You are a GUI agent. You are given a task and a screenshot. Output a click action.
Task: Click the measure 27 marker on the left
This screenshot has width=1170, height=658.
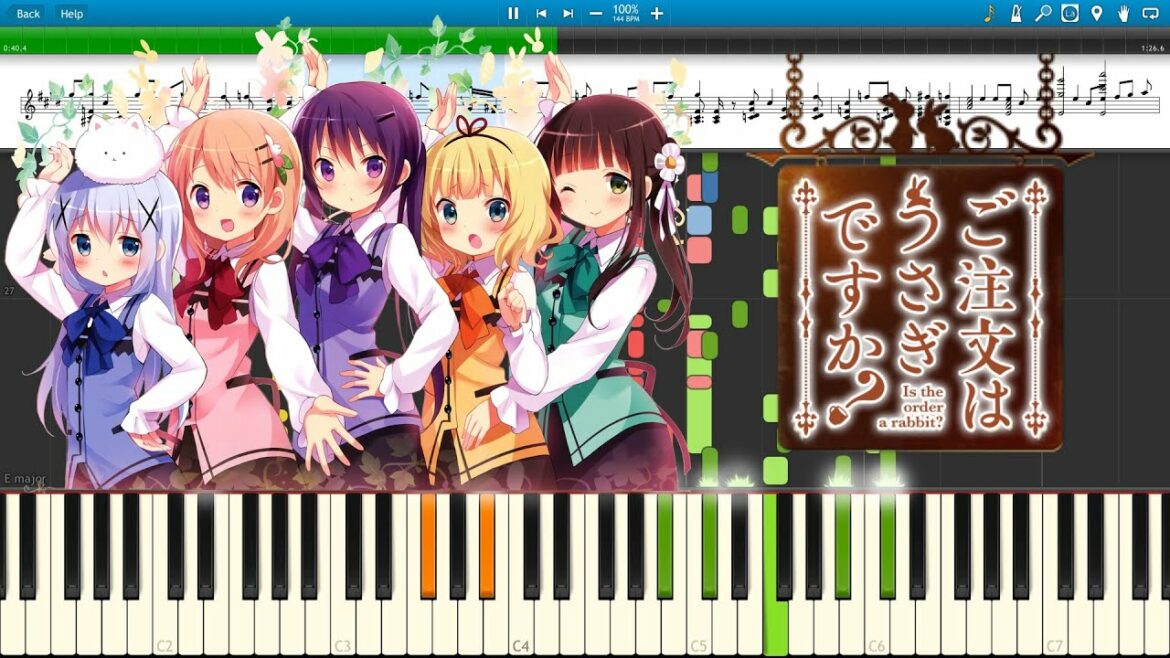9,291
